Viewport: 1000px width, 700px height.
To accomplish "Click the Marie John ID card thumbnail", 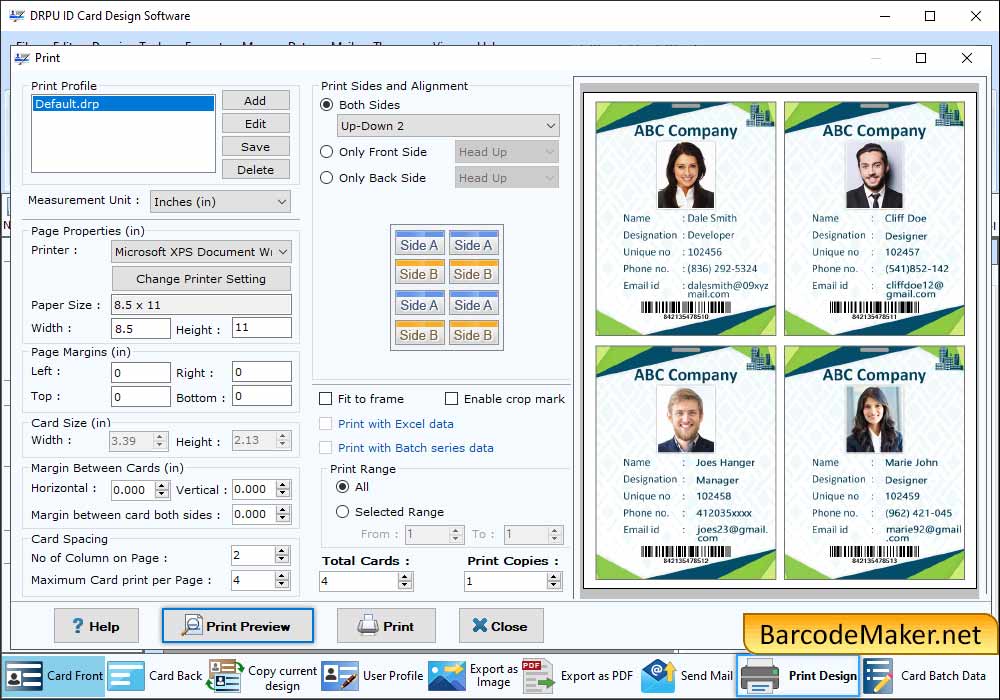I will click(x=874, y=463).
